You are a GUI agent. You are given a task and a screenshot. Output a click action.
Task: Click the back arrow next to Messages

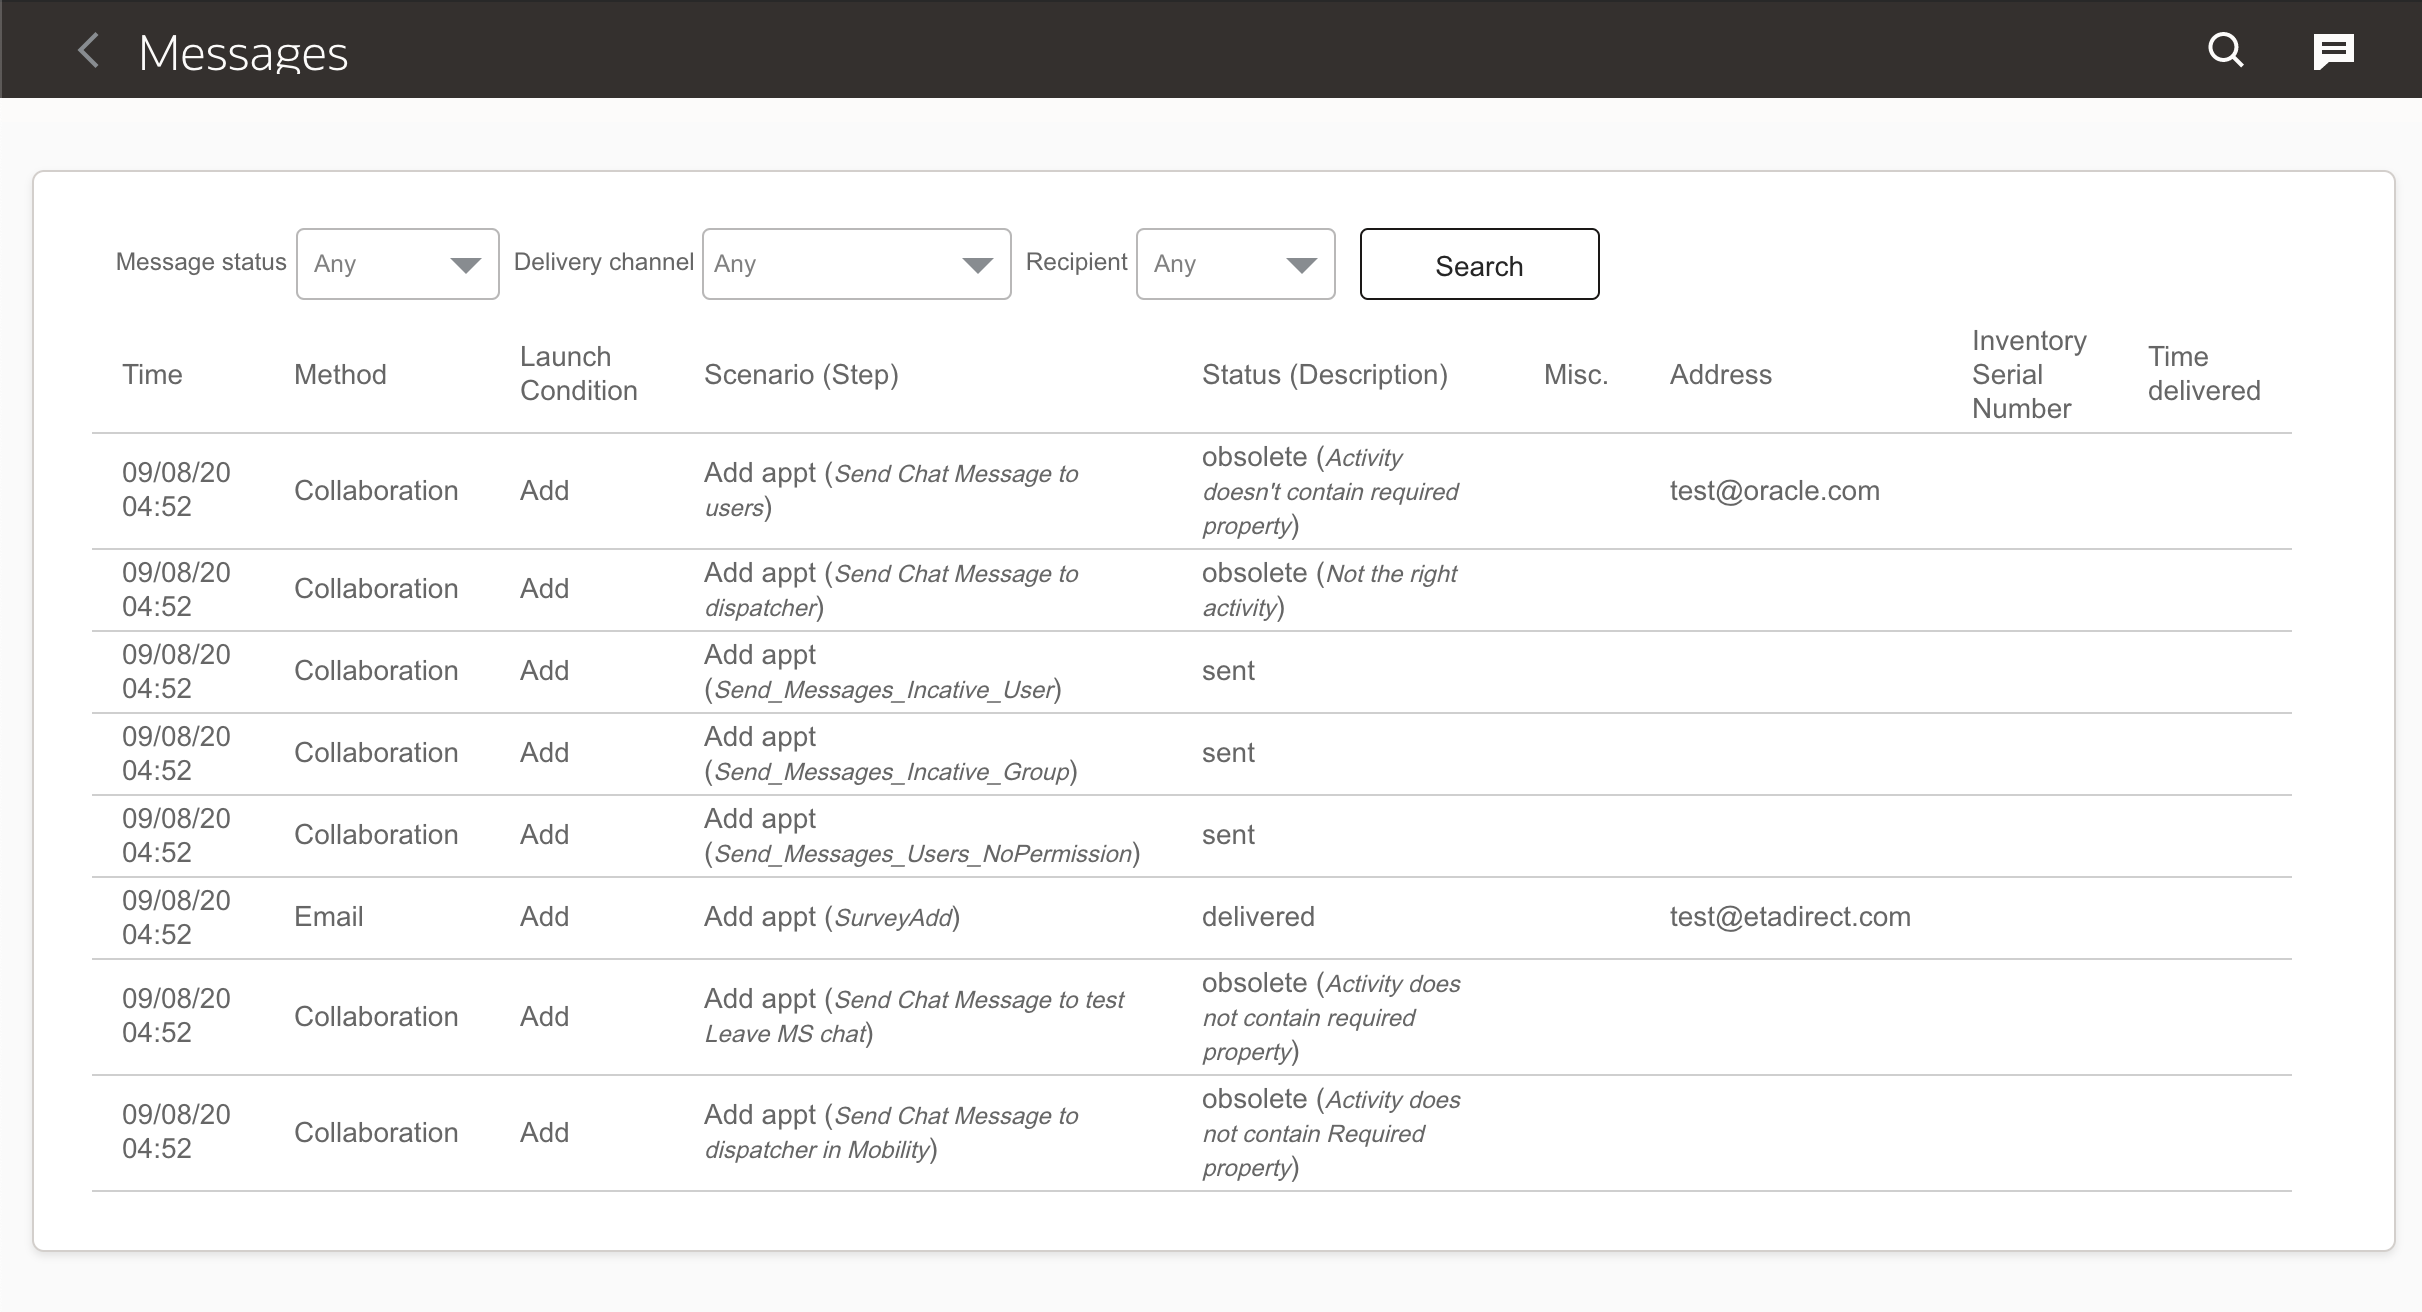88,51
